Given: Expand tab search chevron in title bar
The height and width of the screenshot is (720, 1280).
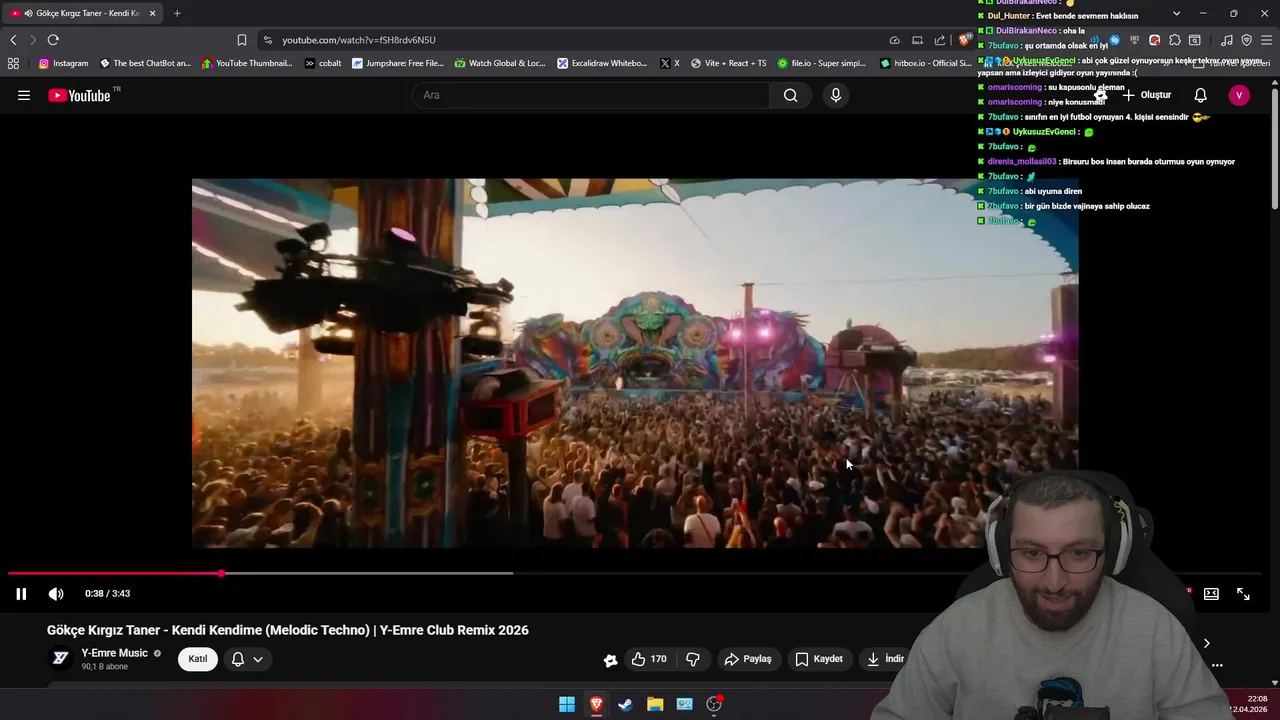Looking at the screenshot, I should coord(1176,13).
